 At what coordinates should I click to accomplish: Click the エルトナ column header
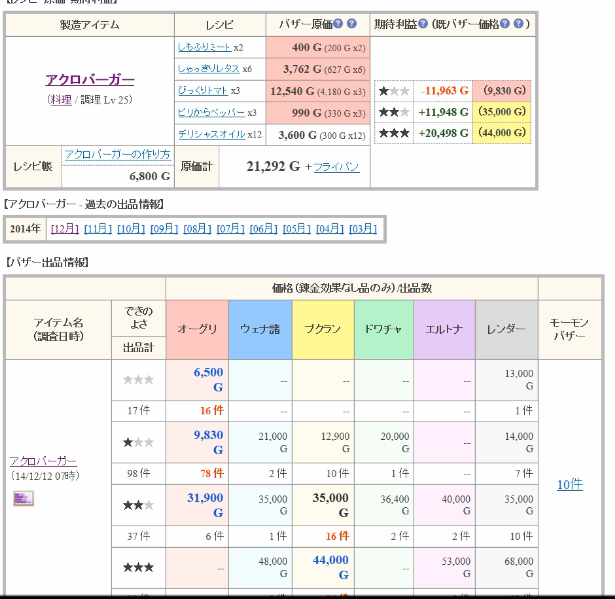[444, 330]
